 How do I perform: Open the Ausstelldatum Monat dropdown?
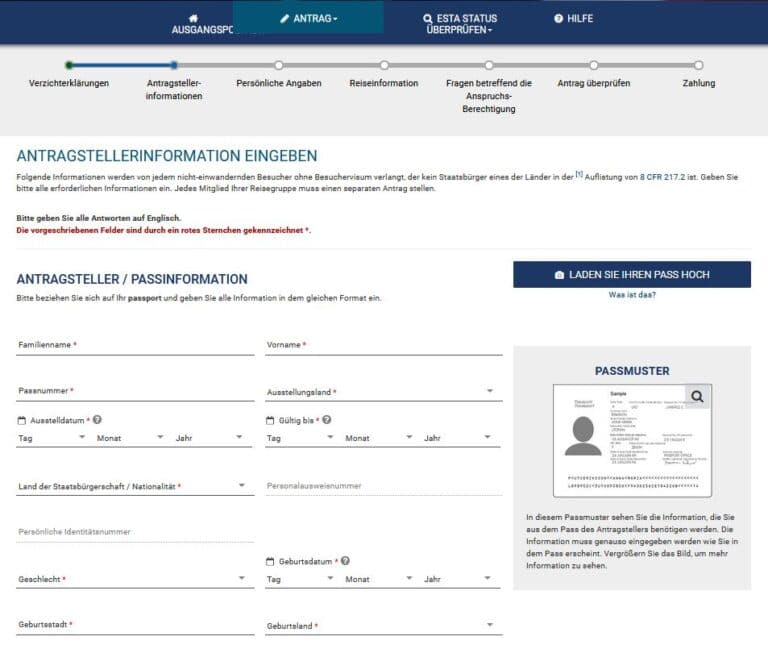coord(130,438)
